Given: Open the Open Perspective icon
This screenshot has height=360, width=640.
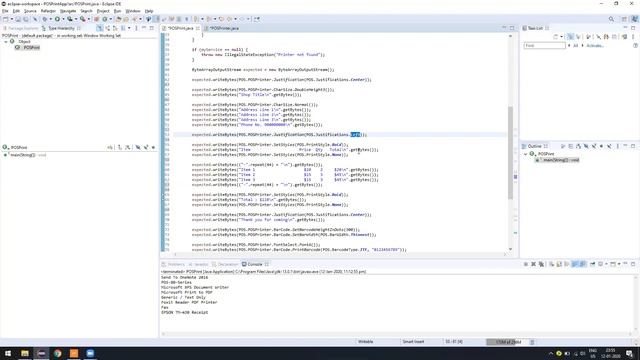Looking at the screenshot, I should [x=624, y=19].
